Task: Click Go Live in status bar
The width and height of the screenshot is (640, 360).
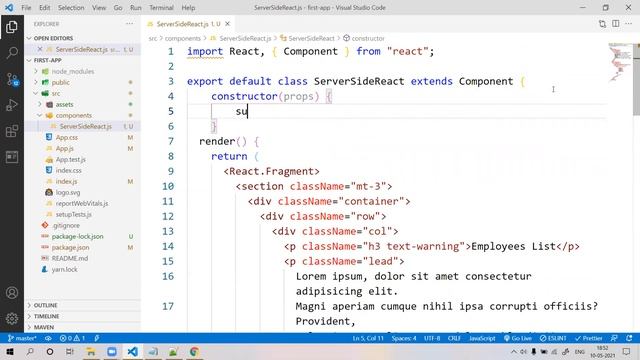Action: coord(517,338)
